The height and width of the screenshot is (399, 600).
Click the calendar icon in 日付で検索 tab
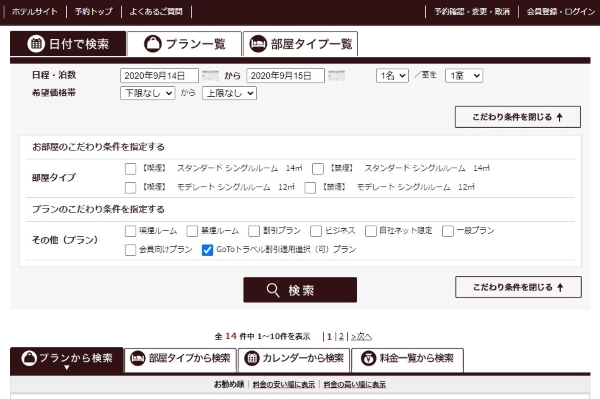pyautogui.click(x=36, y=44)
